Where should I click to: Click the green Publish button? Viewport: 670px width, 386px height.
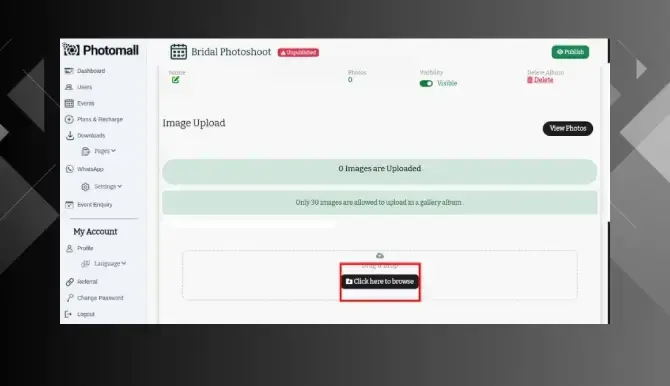pos(570,52)
